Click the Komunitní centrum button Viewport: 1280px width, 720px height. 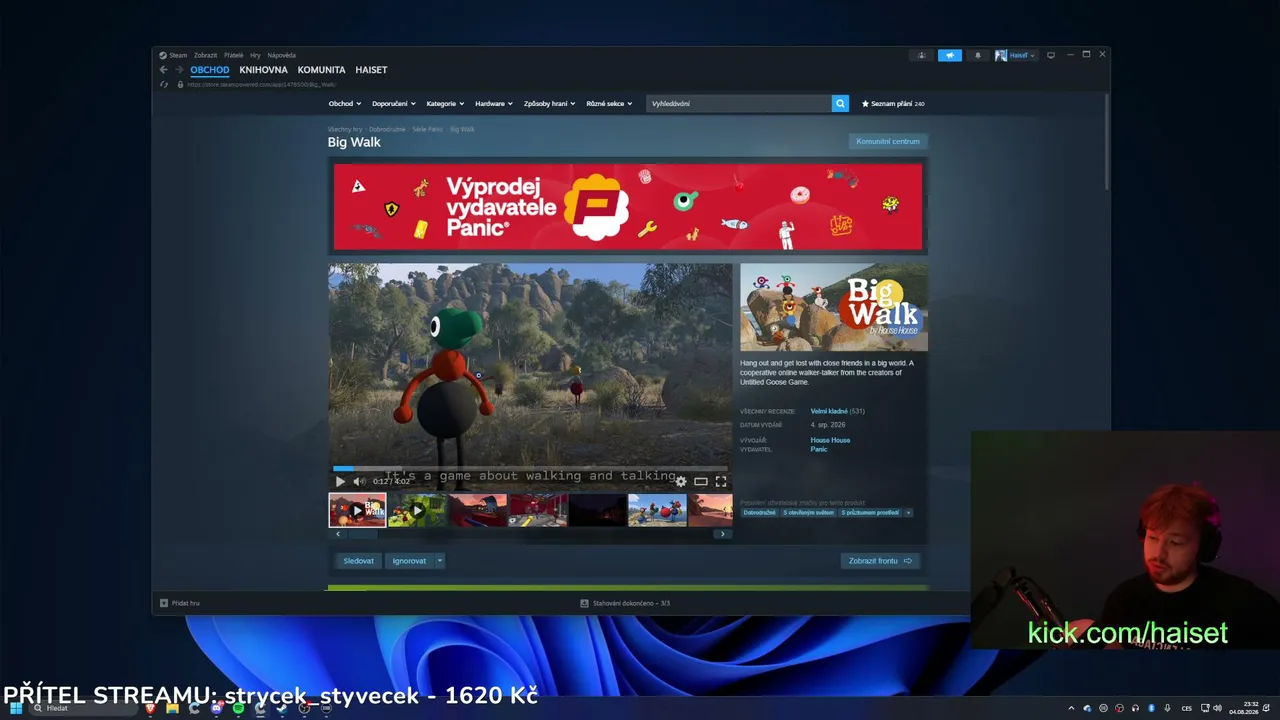[x=888, y=141]
